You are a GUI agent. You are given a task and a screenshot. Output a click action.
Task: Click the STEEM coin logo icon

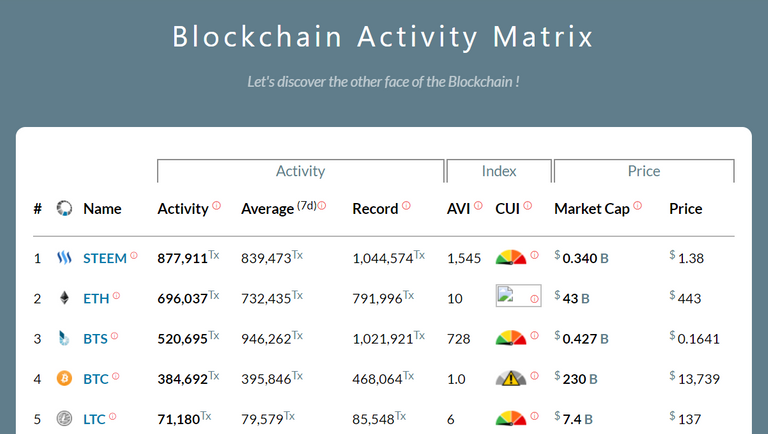tap(64, 258)
